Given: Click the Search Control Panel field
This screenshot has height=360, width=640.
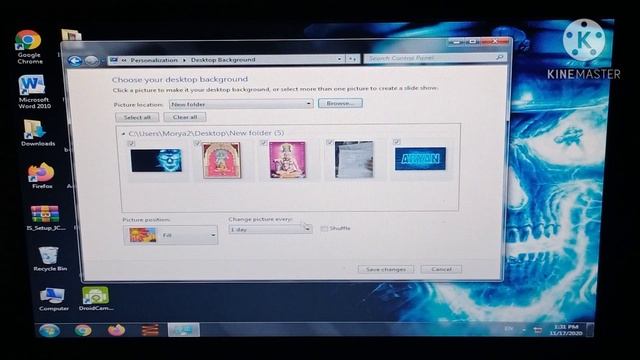Looking at the screenshot, I should [x=435, y=58].
